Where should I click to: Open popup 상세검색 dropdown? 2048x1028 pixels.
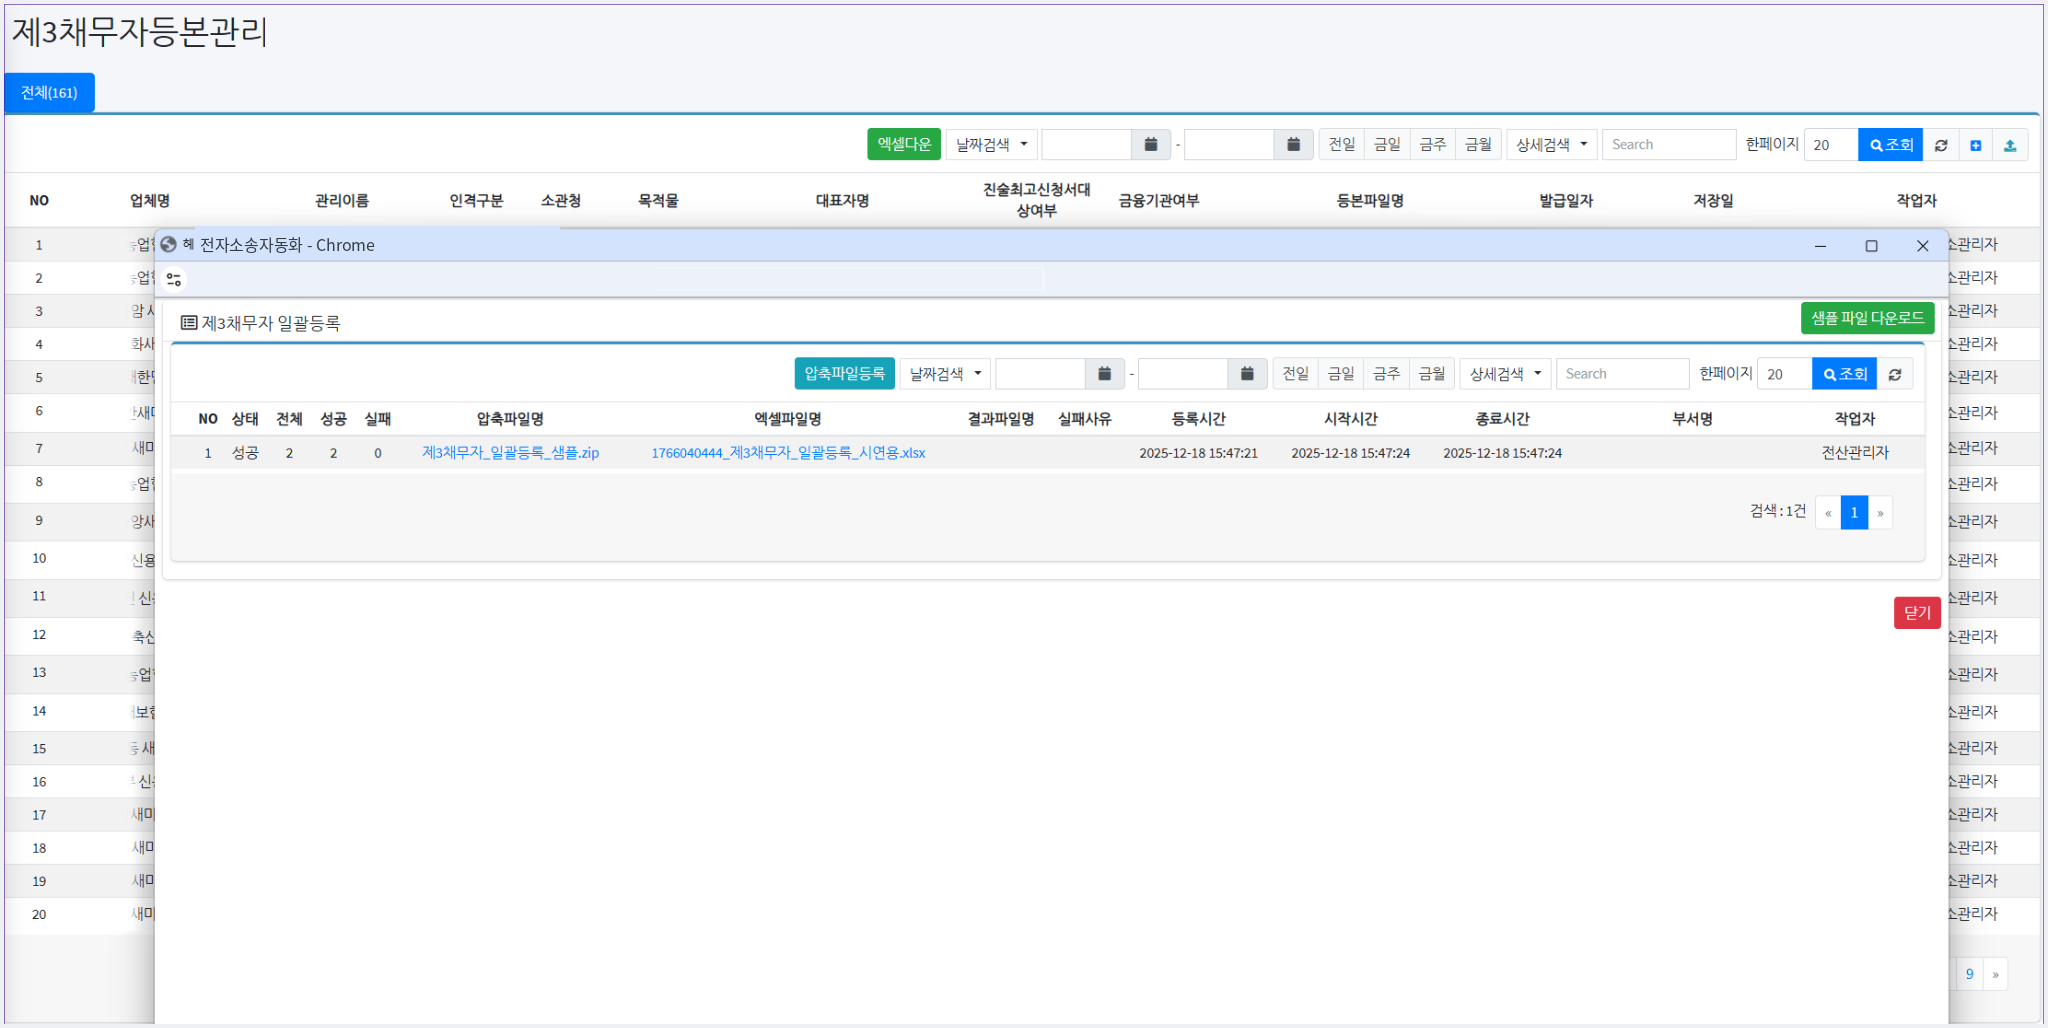1505,374
